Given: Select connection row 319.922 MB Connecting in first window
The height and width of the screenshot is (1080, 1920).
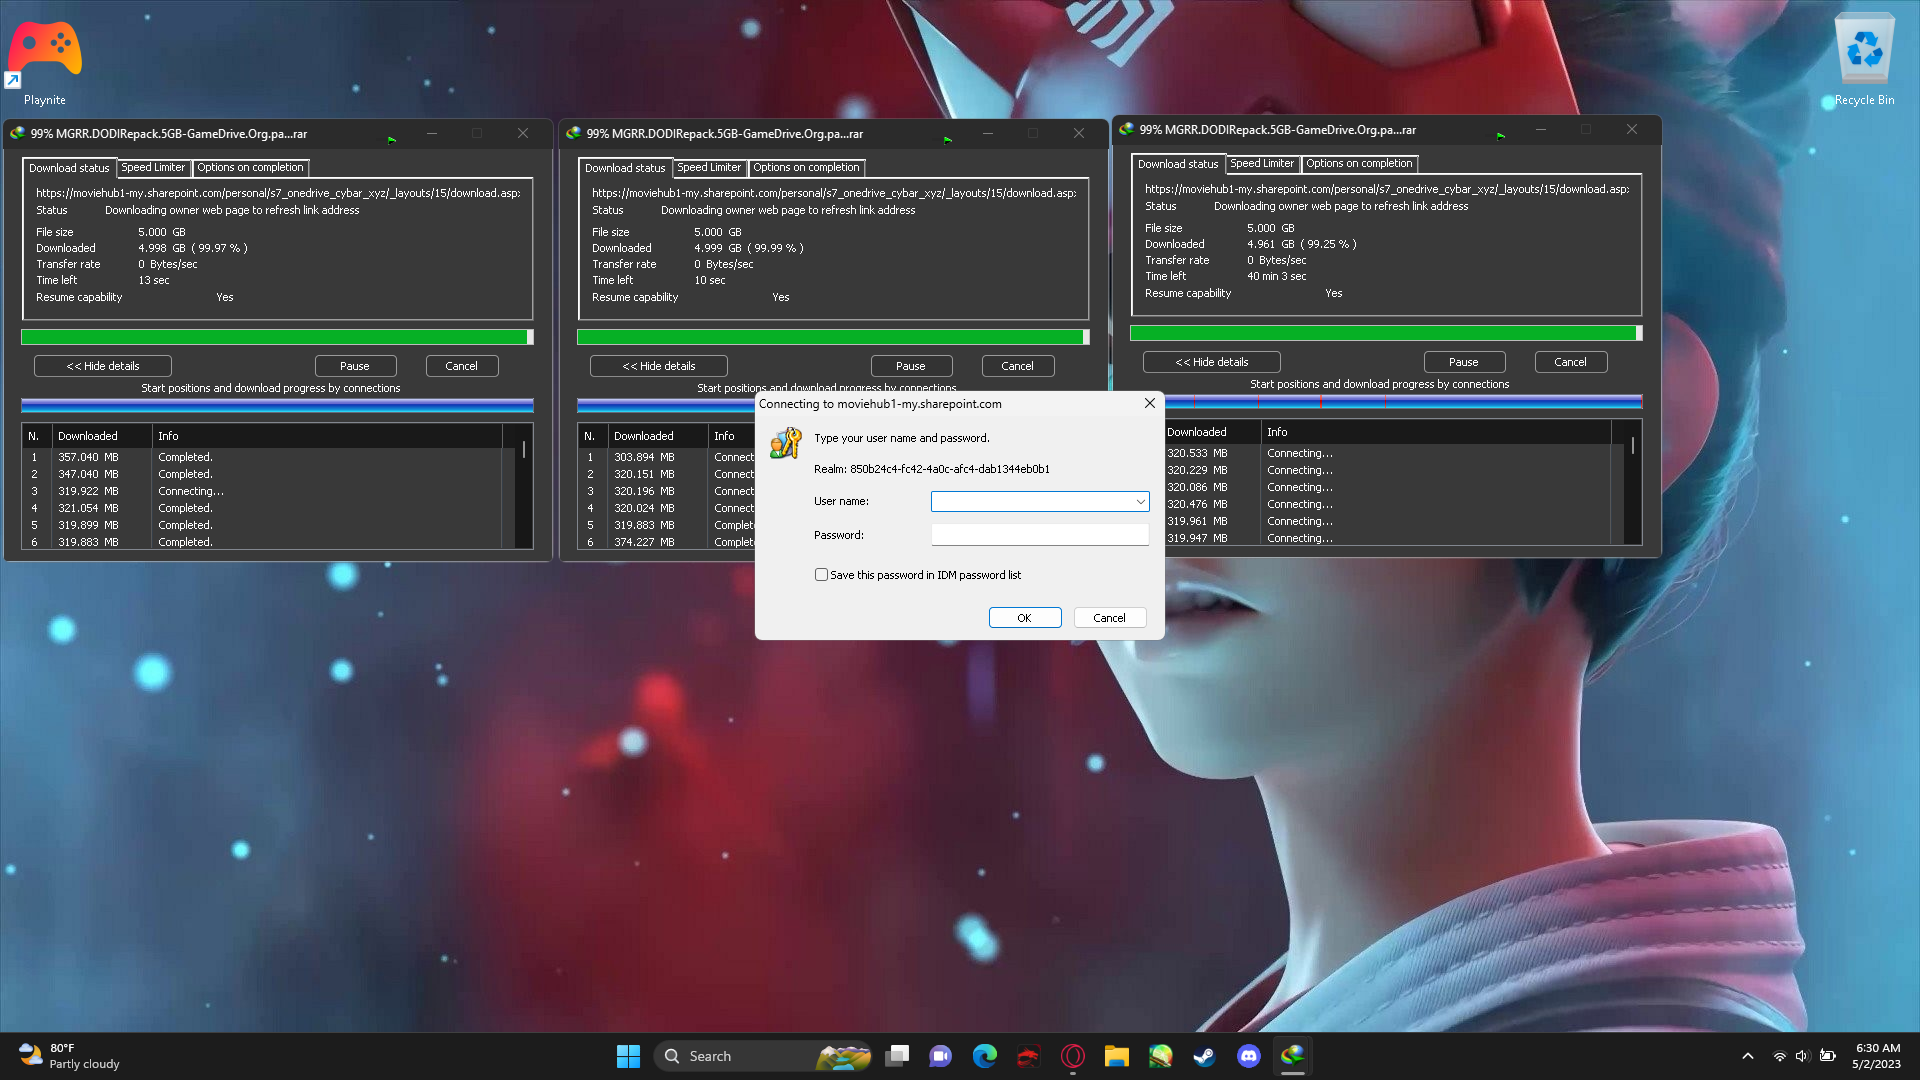Looking at the screenshot, I should (x=268, y=491).
